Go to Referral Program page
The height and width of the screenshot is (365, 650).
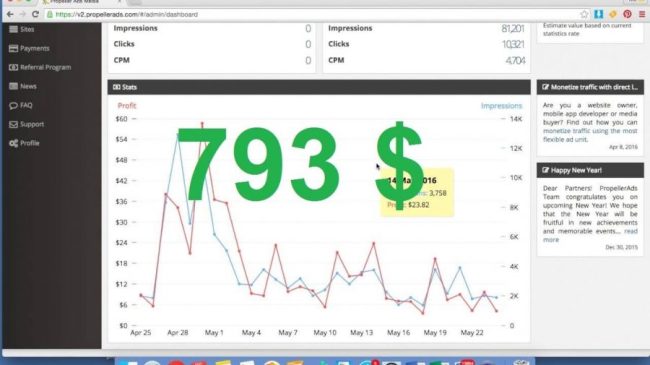point(40,67)
